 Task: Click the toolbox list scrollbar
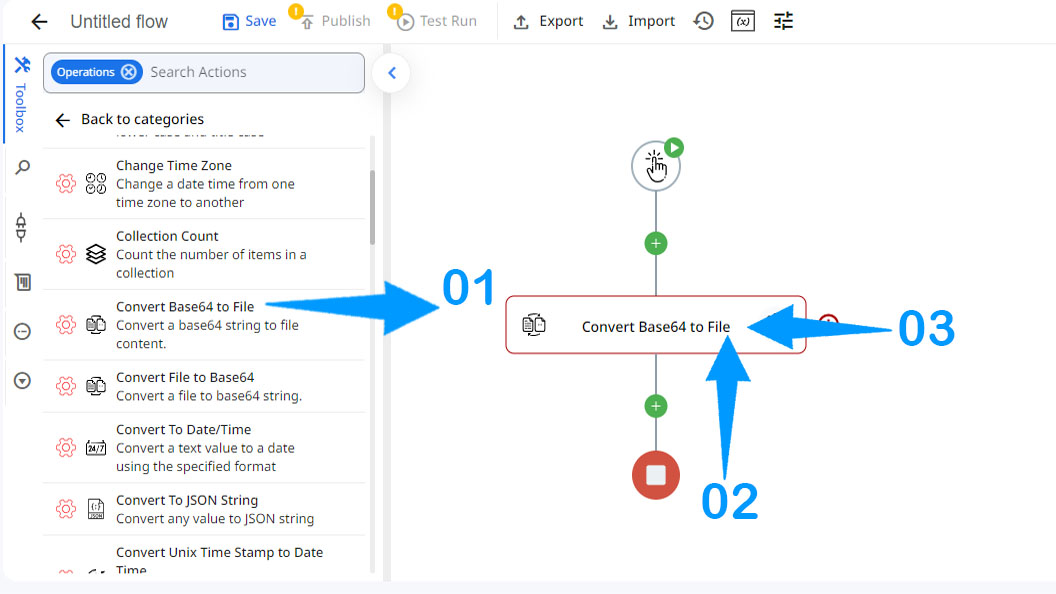click(x=372, y=207)
